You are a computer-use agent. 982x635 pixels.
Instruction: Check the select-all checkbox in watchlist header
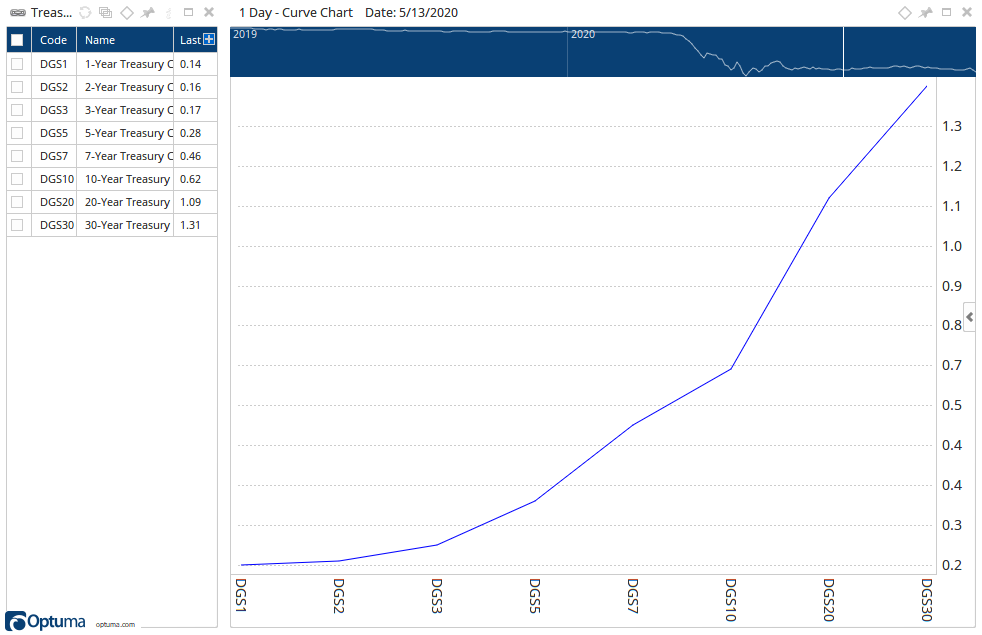(17, 39)
